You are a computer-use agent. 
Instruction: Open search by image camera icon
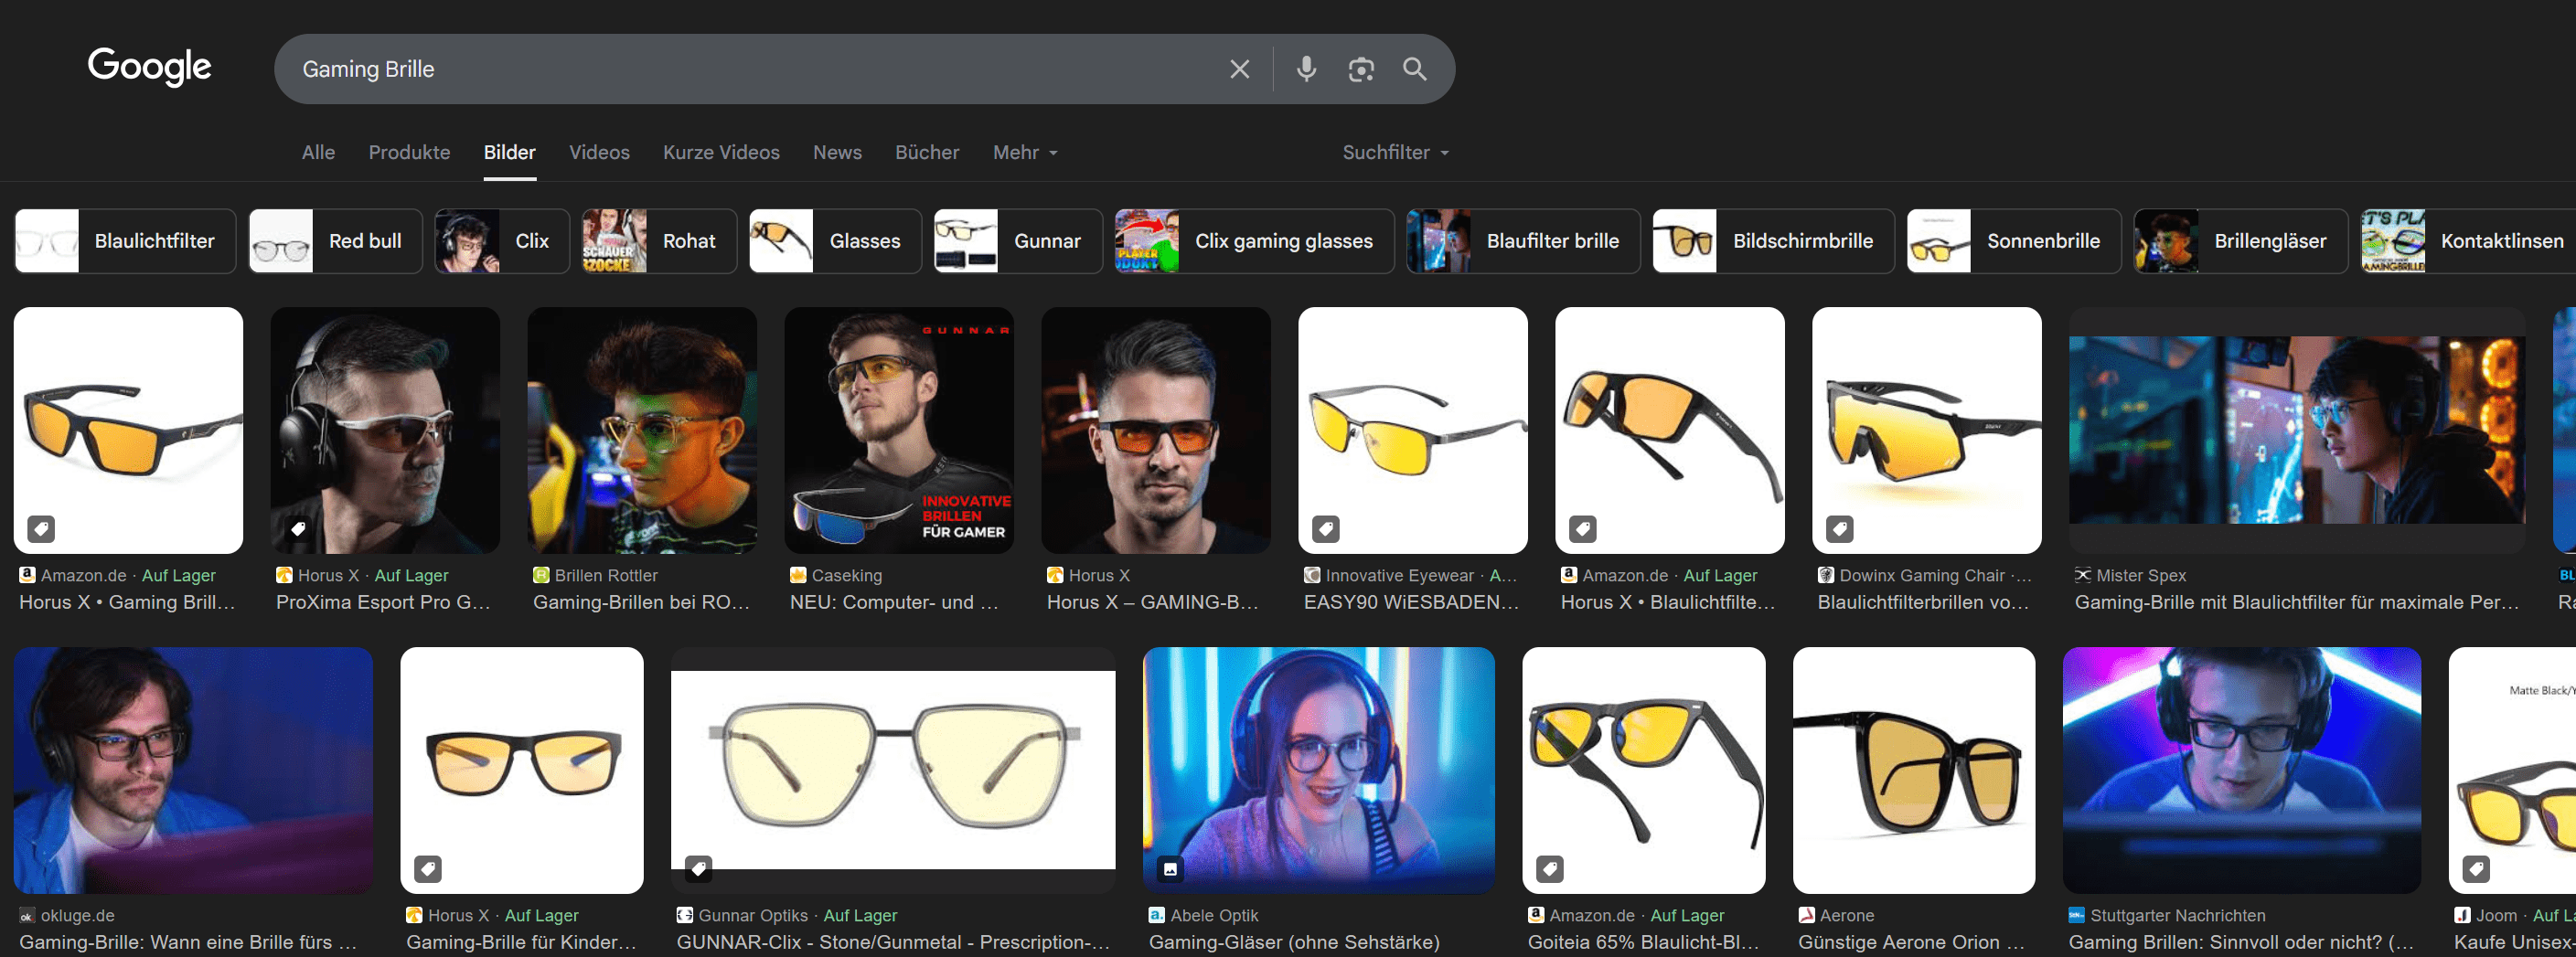(x=1360, y=69)
